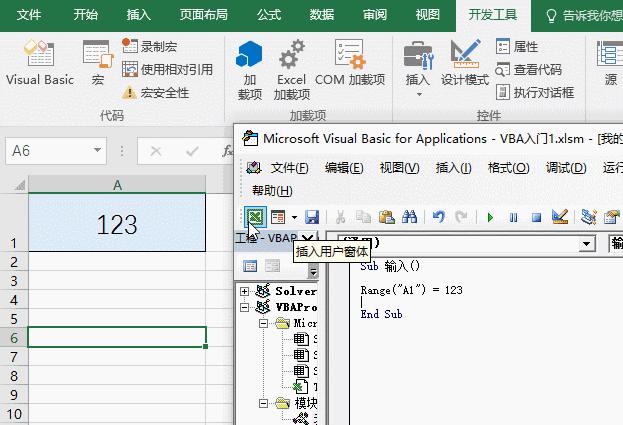The height and width of the screenshot is (425, 623).
Task: Open VBA 插入(I) menu
Action: click(x=453, y=168)
